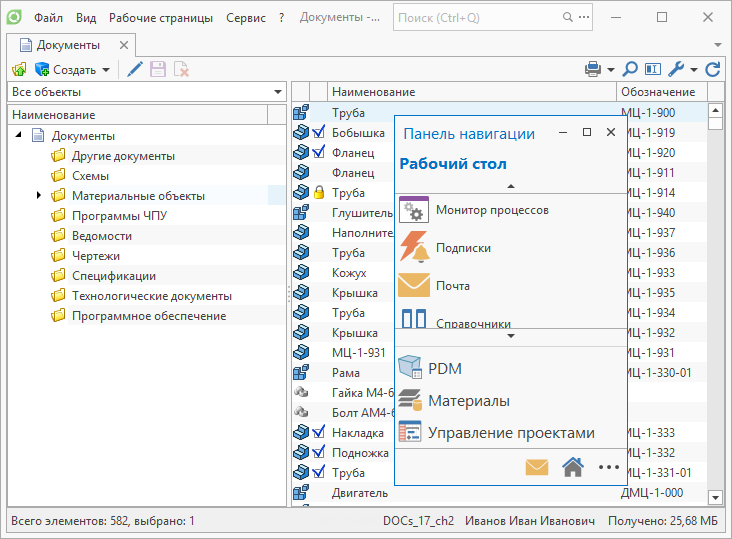Click in the Поиск search field

pos(480,18)
